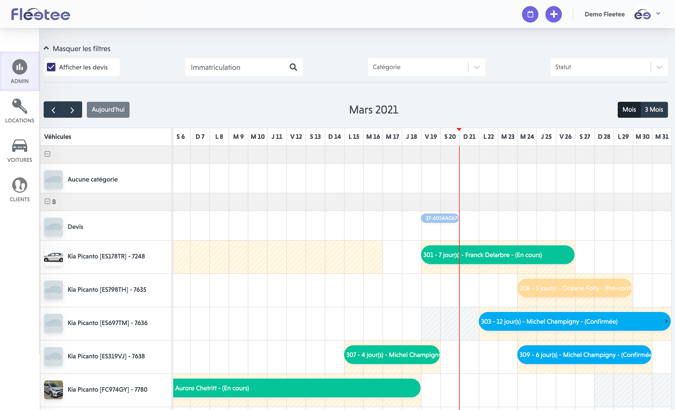This screenshot has width=675, height=410.
Task: Open Clients in the sidebar
Action: (x=20, y=189)
